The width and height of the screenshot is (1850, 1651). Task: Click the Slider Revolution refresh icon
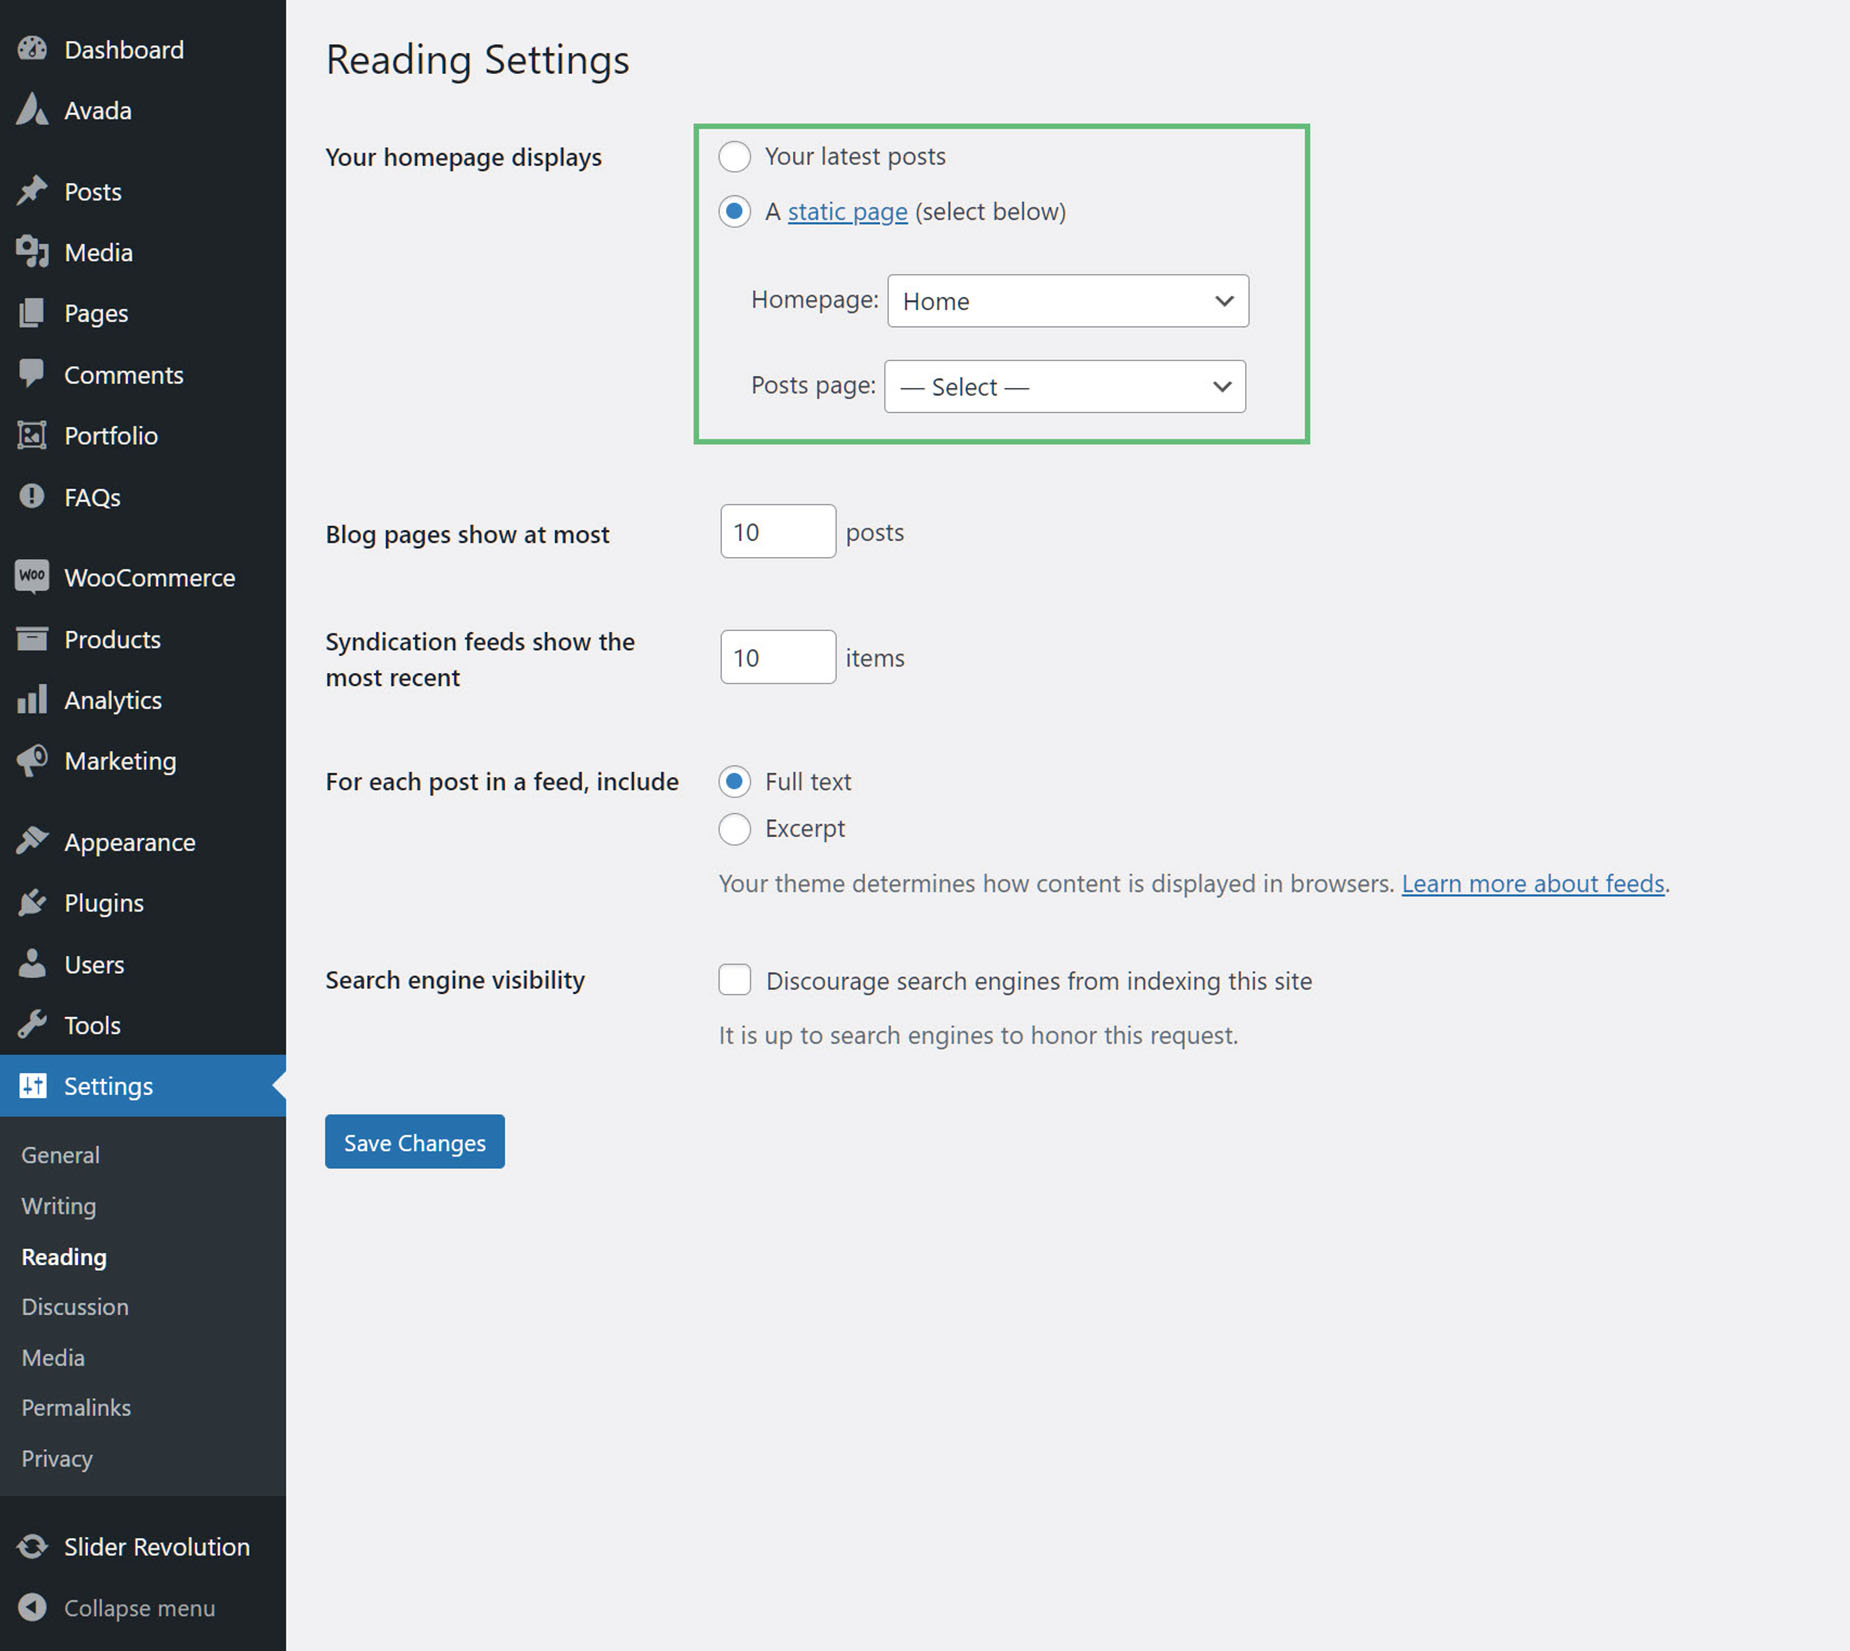(32, 1546)
